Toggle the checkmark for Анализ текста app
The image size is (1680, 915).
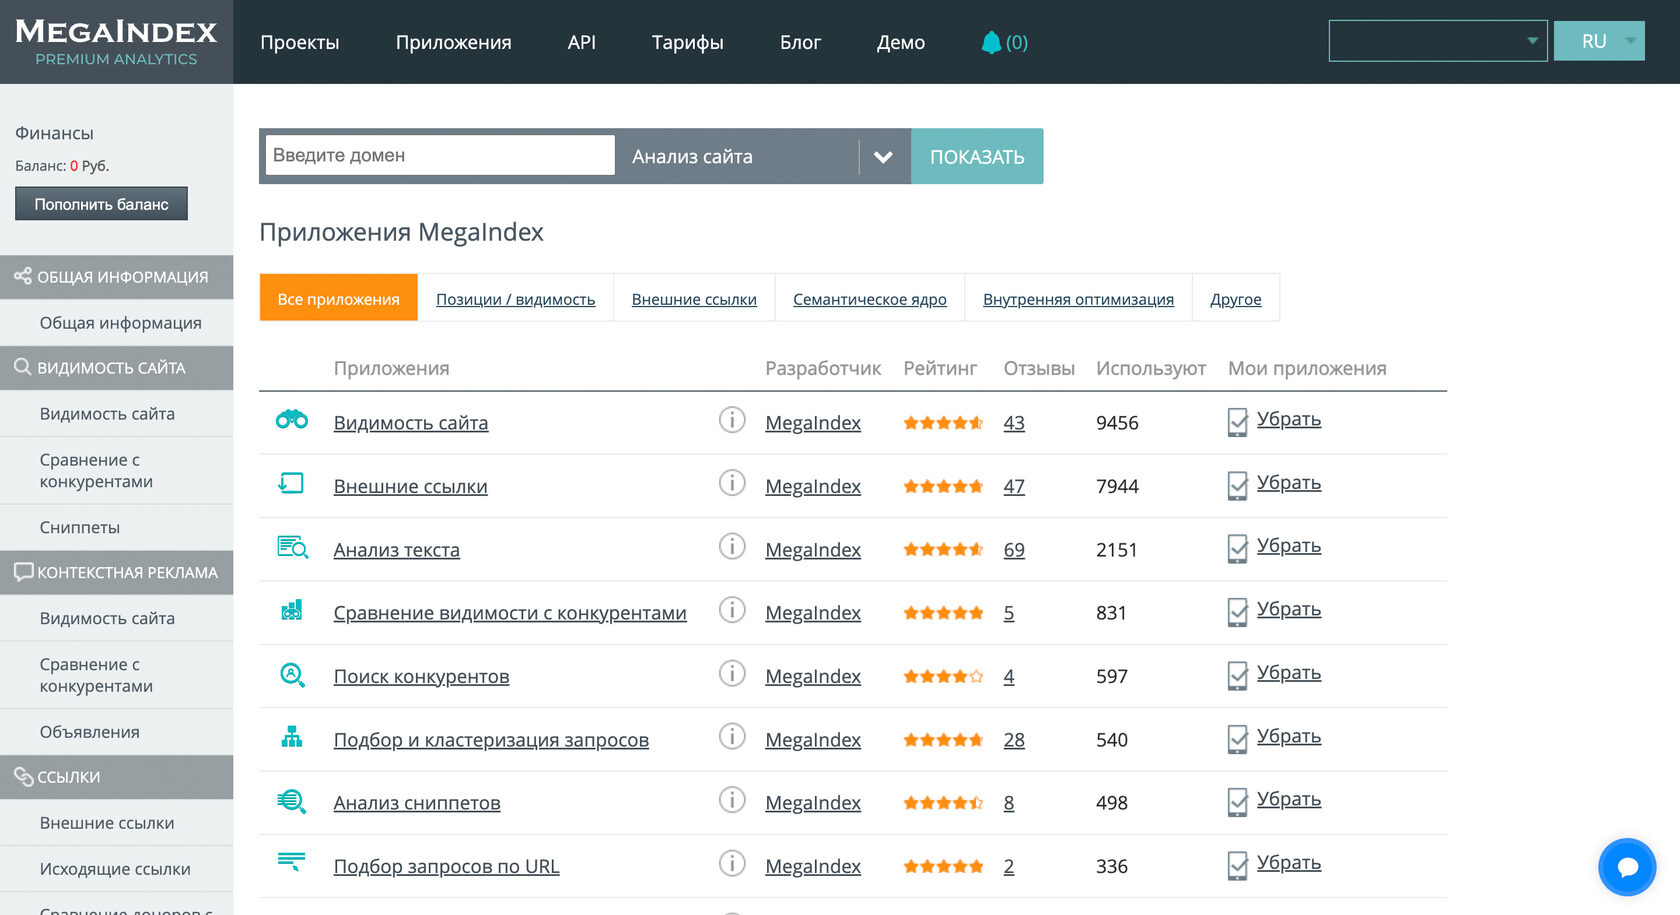(x=1237, y=548)
